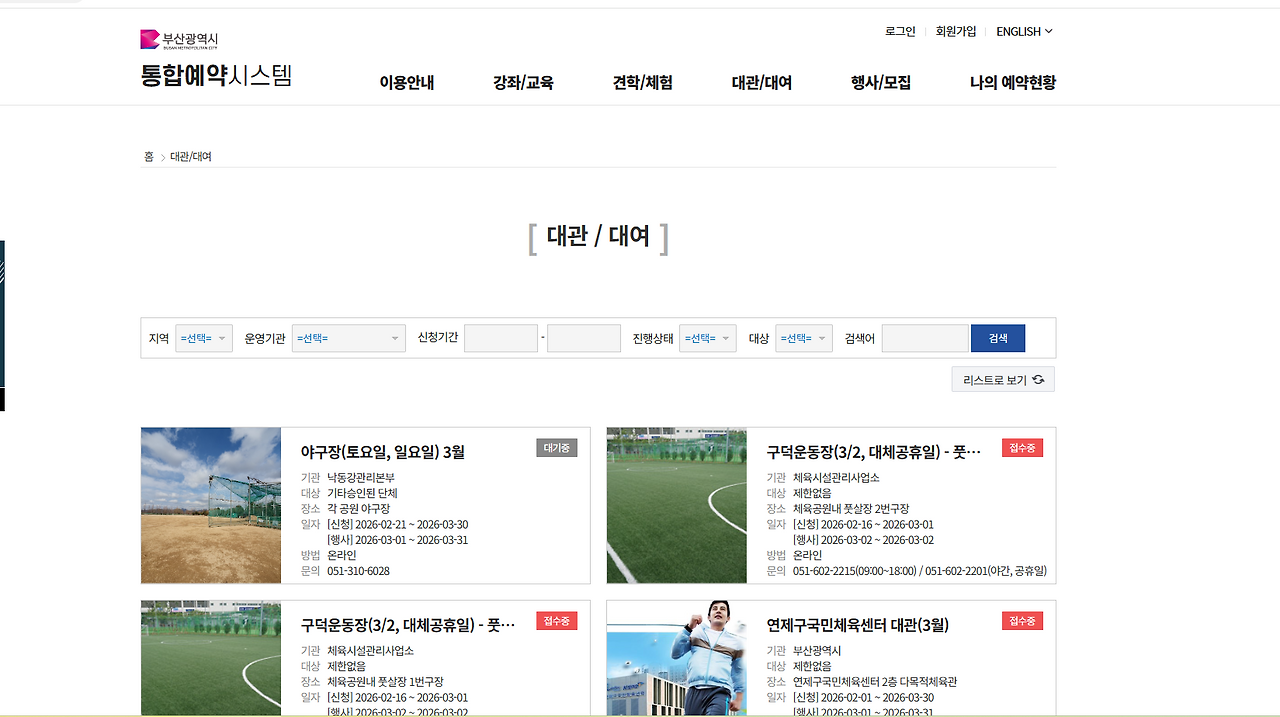Click the text 부산광역시 in the 연제구 card
The width and height of the screenshot is (1280, 717).
point(817,651)
